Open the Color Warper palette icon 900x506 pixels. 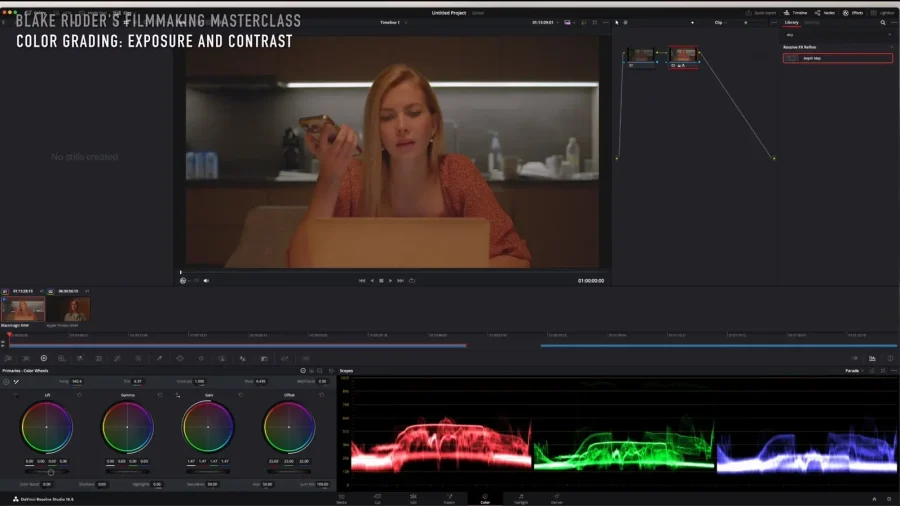click(138, 359)
